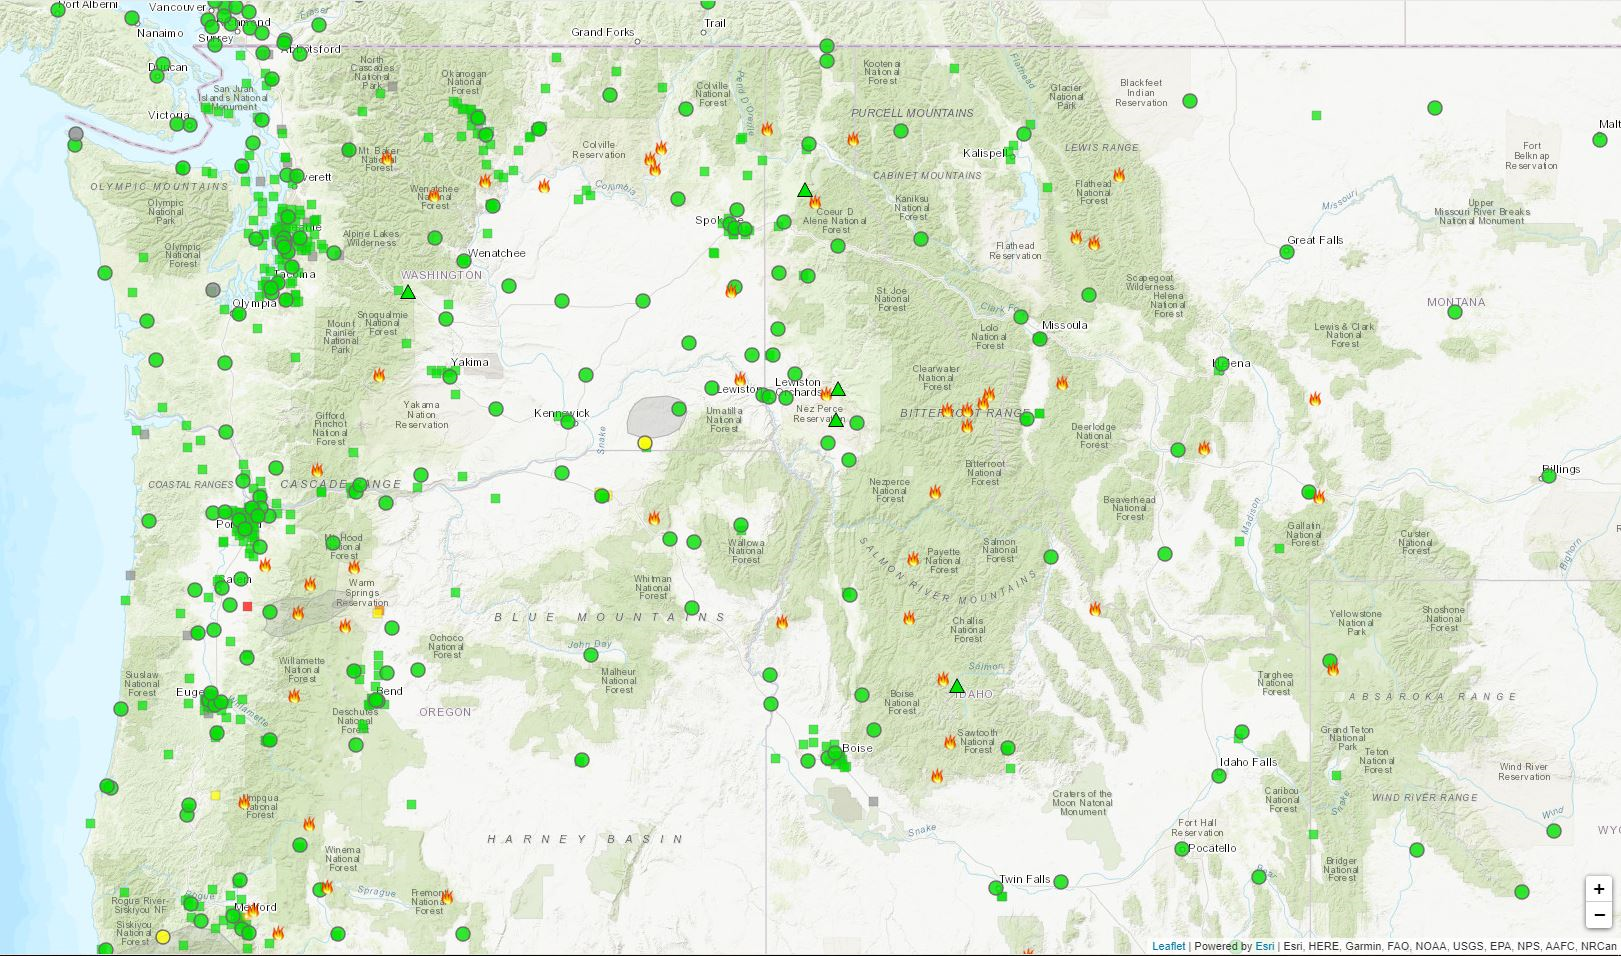Click the yellow circle marker near Medford
This screenshot has height=956, width=1621.
point(162,938)
